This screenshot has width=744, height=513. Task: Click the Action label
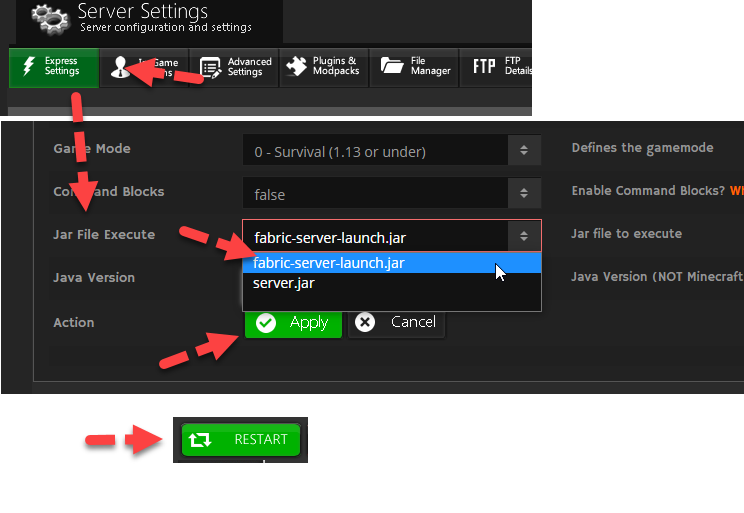[74, 323]
